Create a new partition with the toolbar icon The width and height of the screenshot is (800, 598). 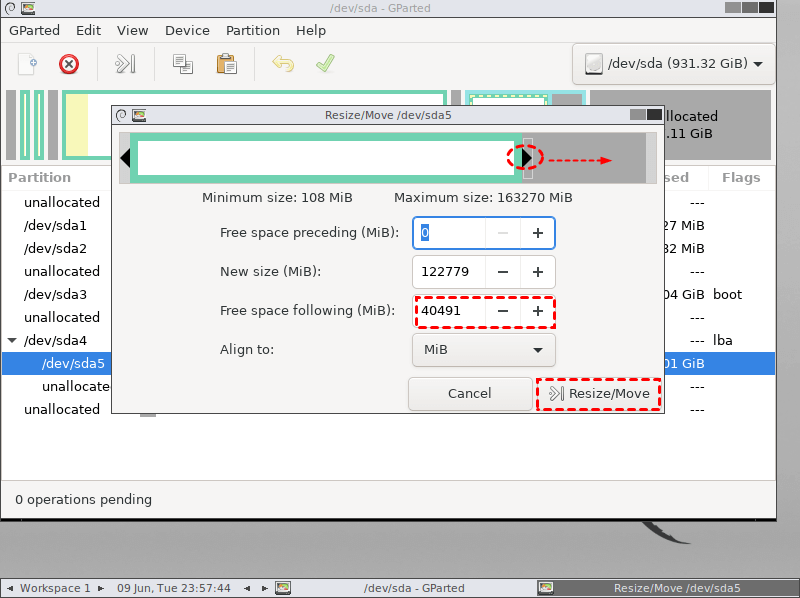tap(26, 63)
